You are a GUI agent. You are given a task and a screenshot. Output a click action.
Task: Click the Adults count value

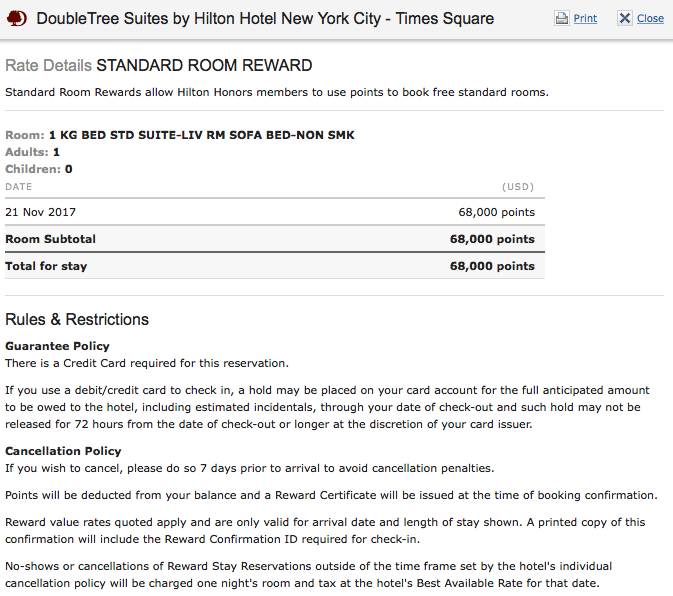coord(56,152)
